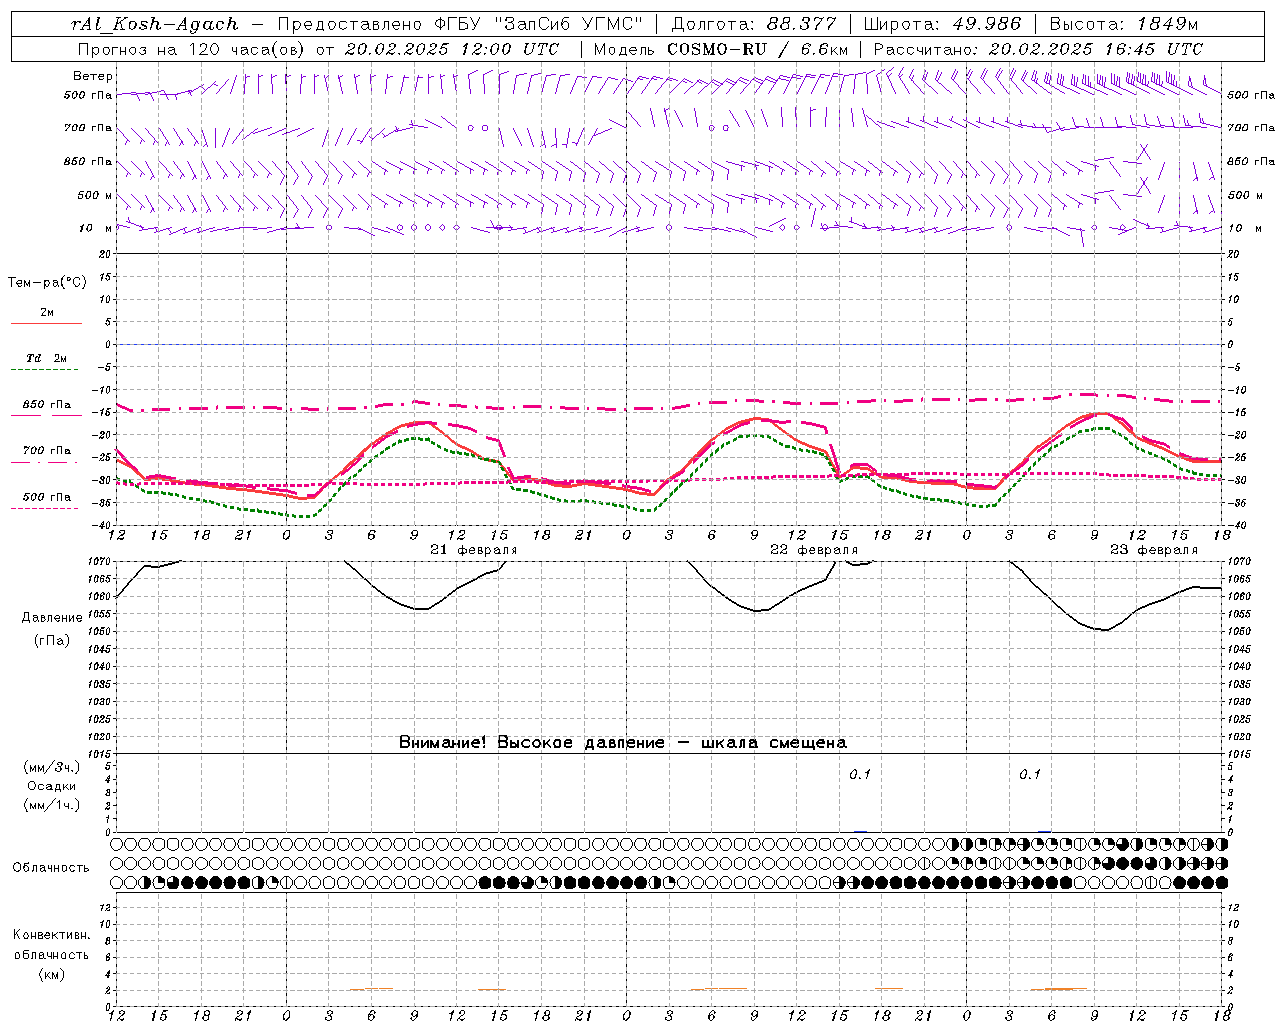Image resolution: width=1280 pixels, height=1024 pixels.
Task: Click the 21 февраля date label
Action: tap(474, 550)
